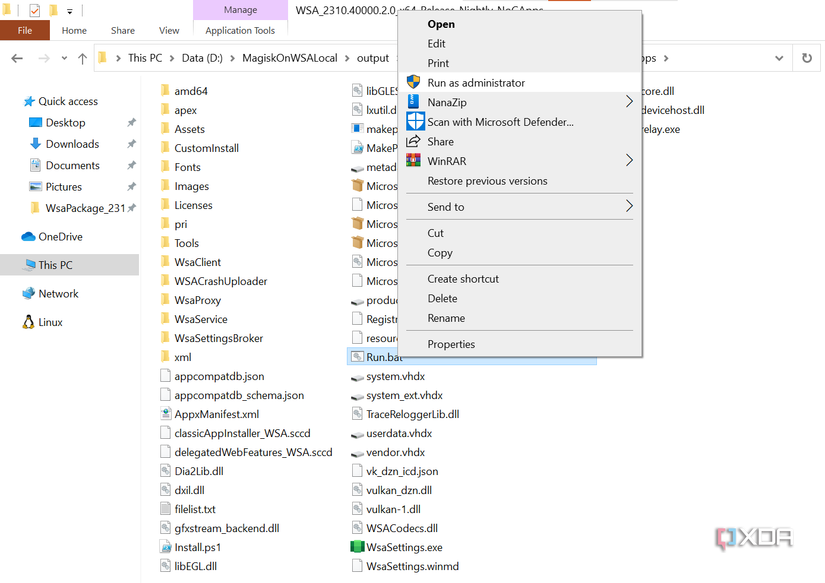Select Rename in the context menu
Image resolution: width=825 pixels, height=583 pixels.
tap(446, 318)
